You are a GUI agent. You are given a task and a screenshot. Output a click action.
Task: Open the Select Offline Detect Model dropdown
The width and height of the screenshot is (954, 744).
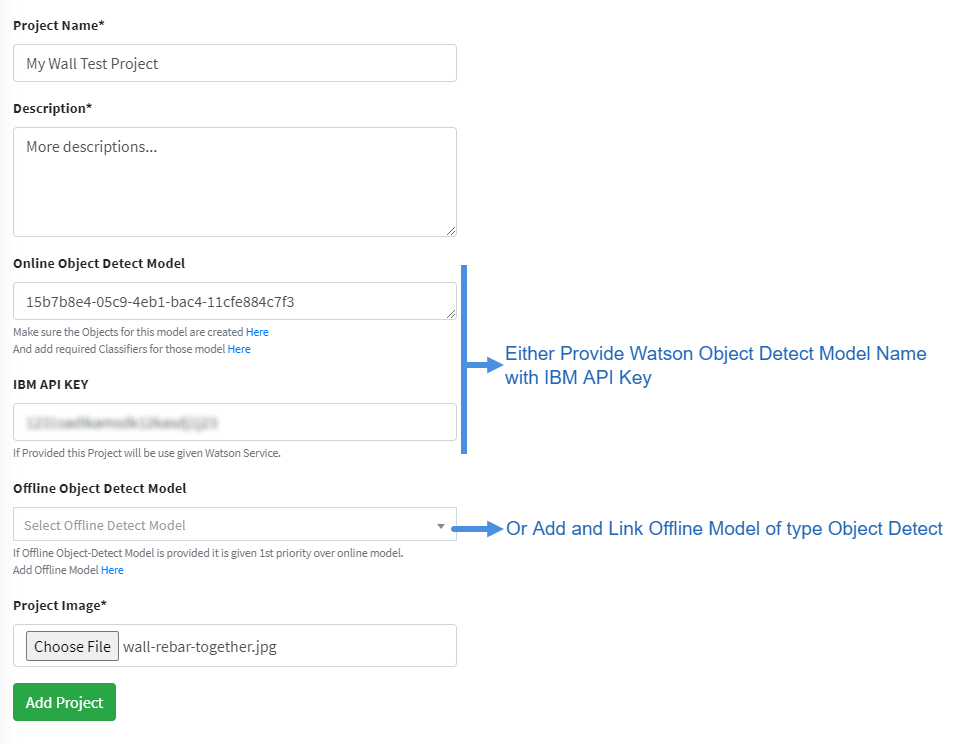point(235,524)
